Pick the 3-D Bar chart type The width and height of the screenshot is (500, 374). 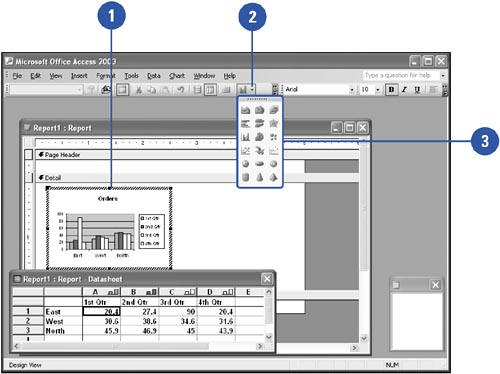(259, 123)
